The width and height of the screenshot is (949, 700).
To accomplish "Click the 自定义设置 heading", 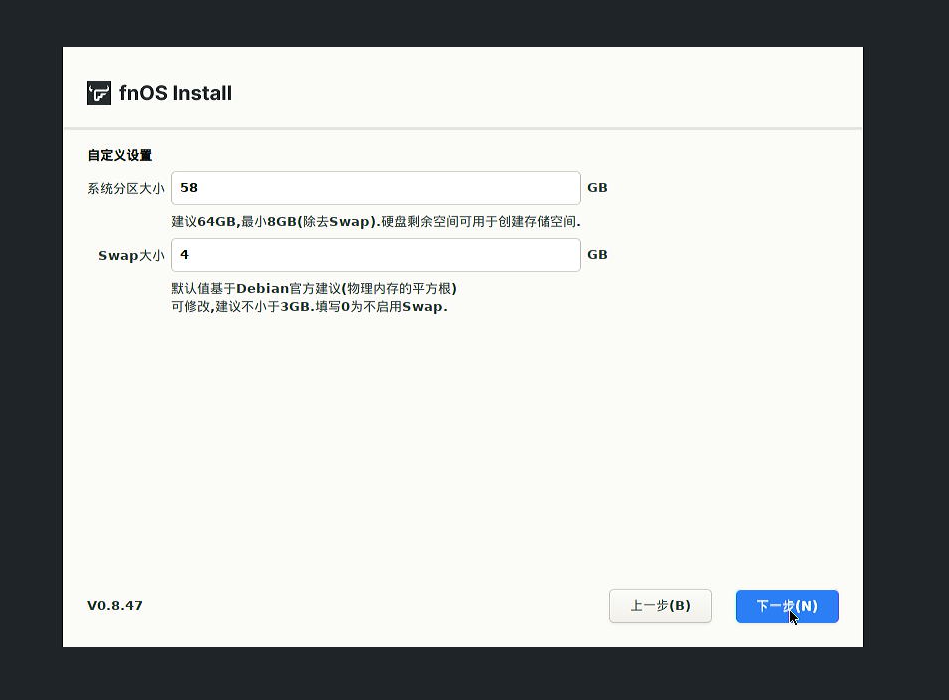I will coord(120,155).
